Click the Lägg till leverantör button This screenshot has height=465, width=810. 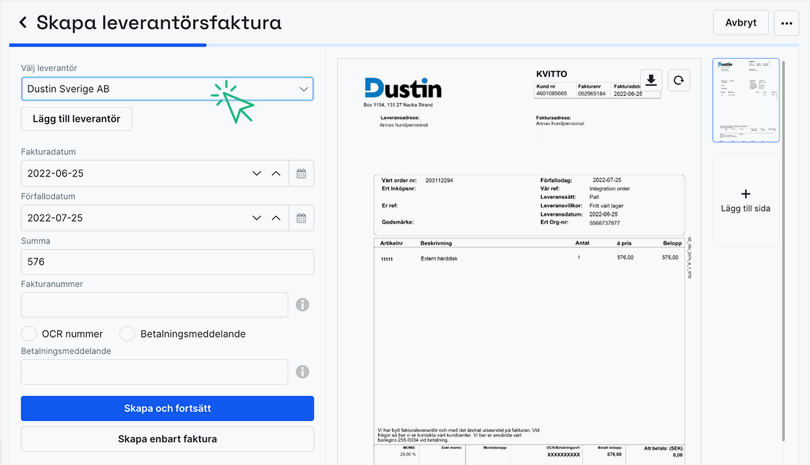coord(76,119)
